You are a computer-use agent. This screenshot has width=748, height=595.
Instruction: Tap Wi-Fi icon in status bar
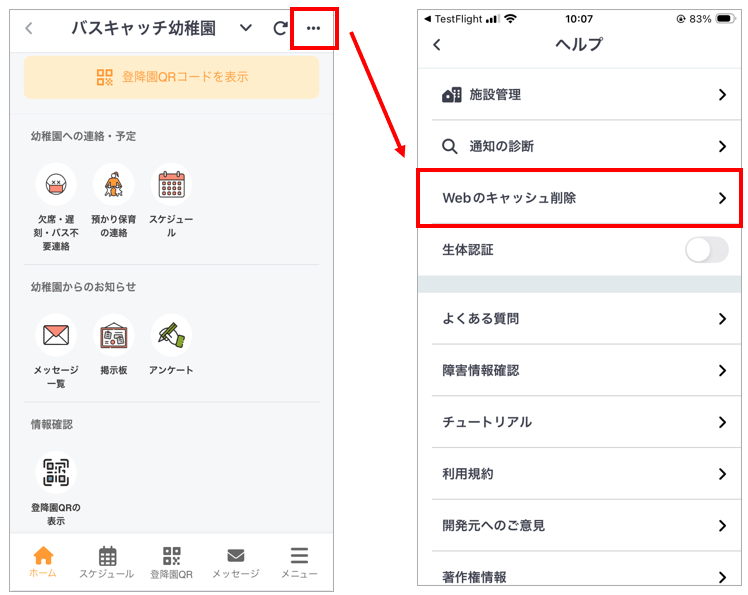pyautogui.click(x=510, y=19)
